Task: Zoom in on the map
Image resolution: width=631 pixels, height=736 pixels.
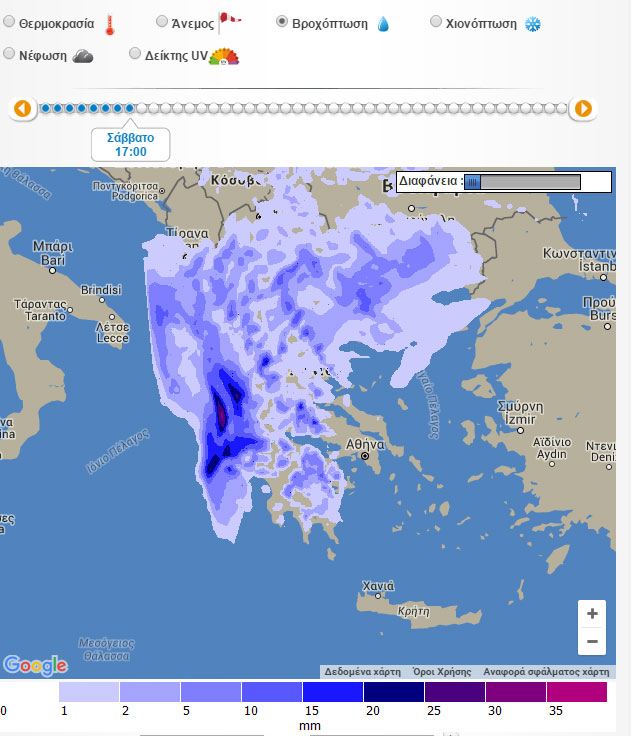Action: coord(592,613)
